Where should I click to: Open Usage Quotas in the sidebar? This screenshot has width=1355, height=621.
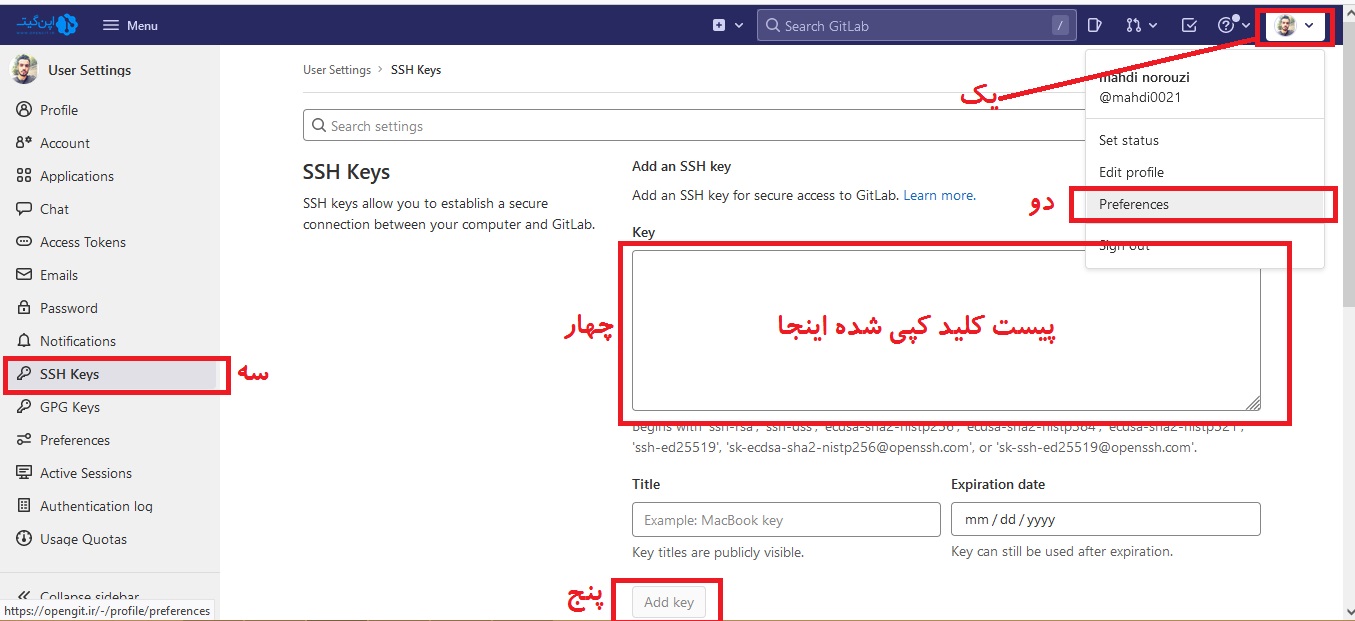tap(83, 539)
